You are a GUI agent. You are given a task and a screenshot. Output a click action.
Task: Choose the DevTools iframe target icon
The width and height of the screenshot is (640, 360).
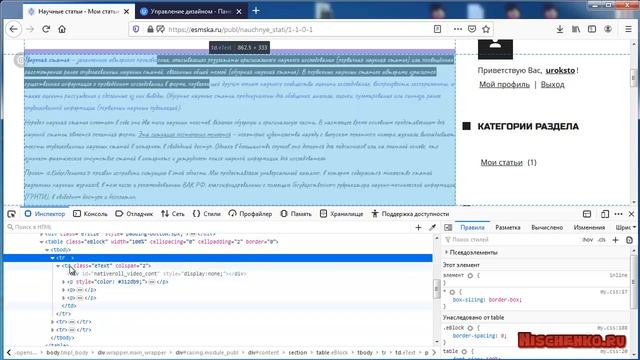click(587, 214)
